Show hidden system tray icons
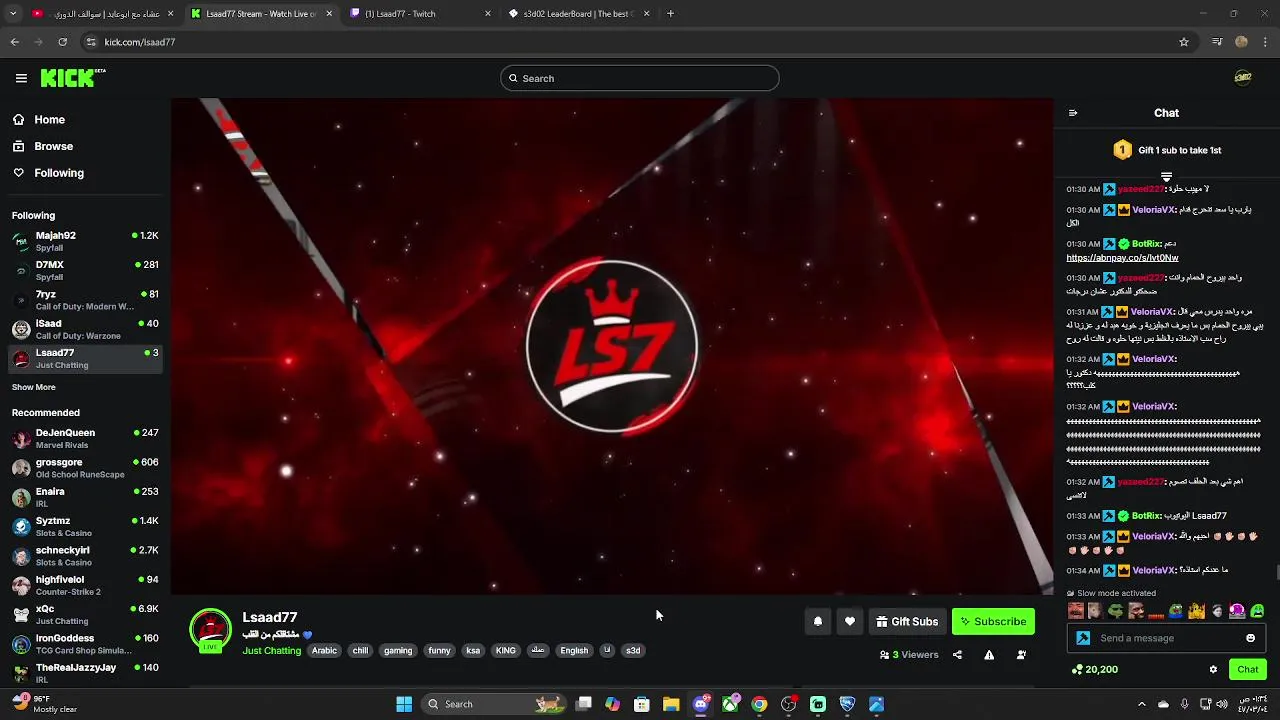The width and height of the screenshot is (1280, 720). 1142,704
